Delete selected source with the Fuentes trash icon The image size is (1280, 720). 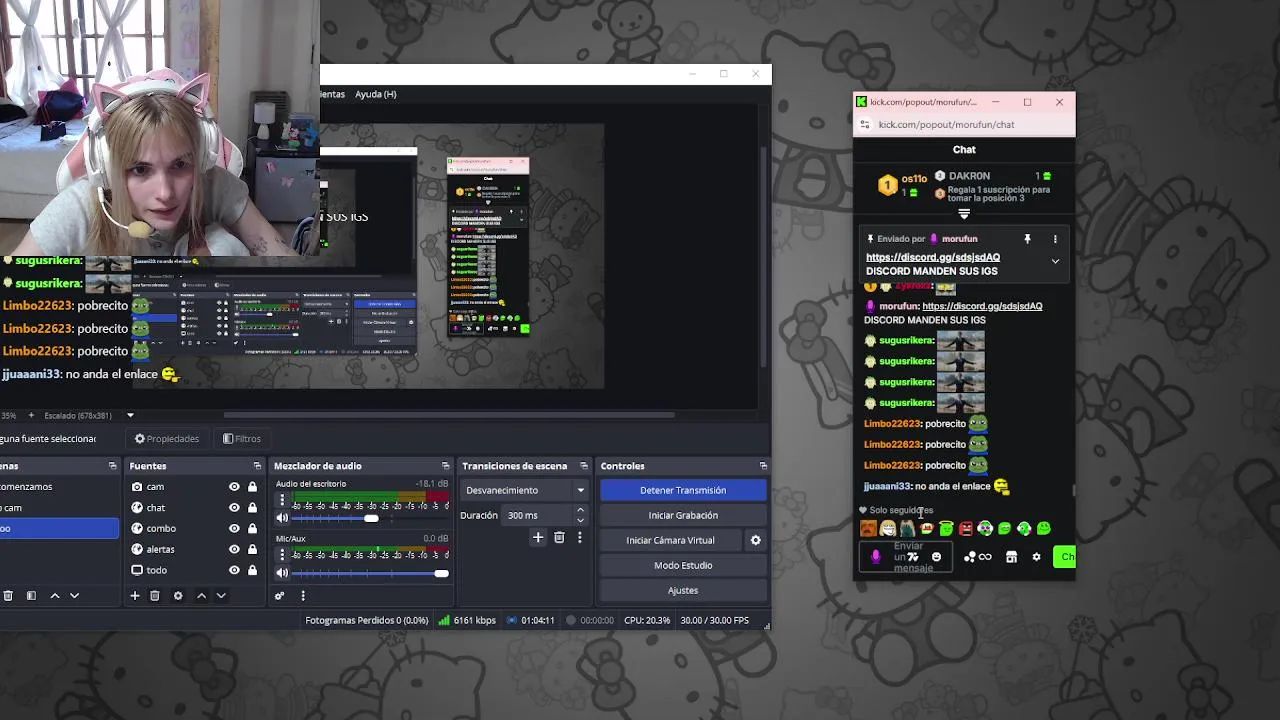coord(155,596)
